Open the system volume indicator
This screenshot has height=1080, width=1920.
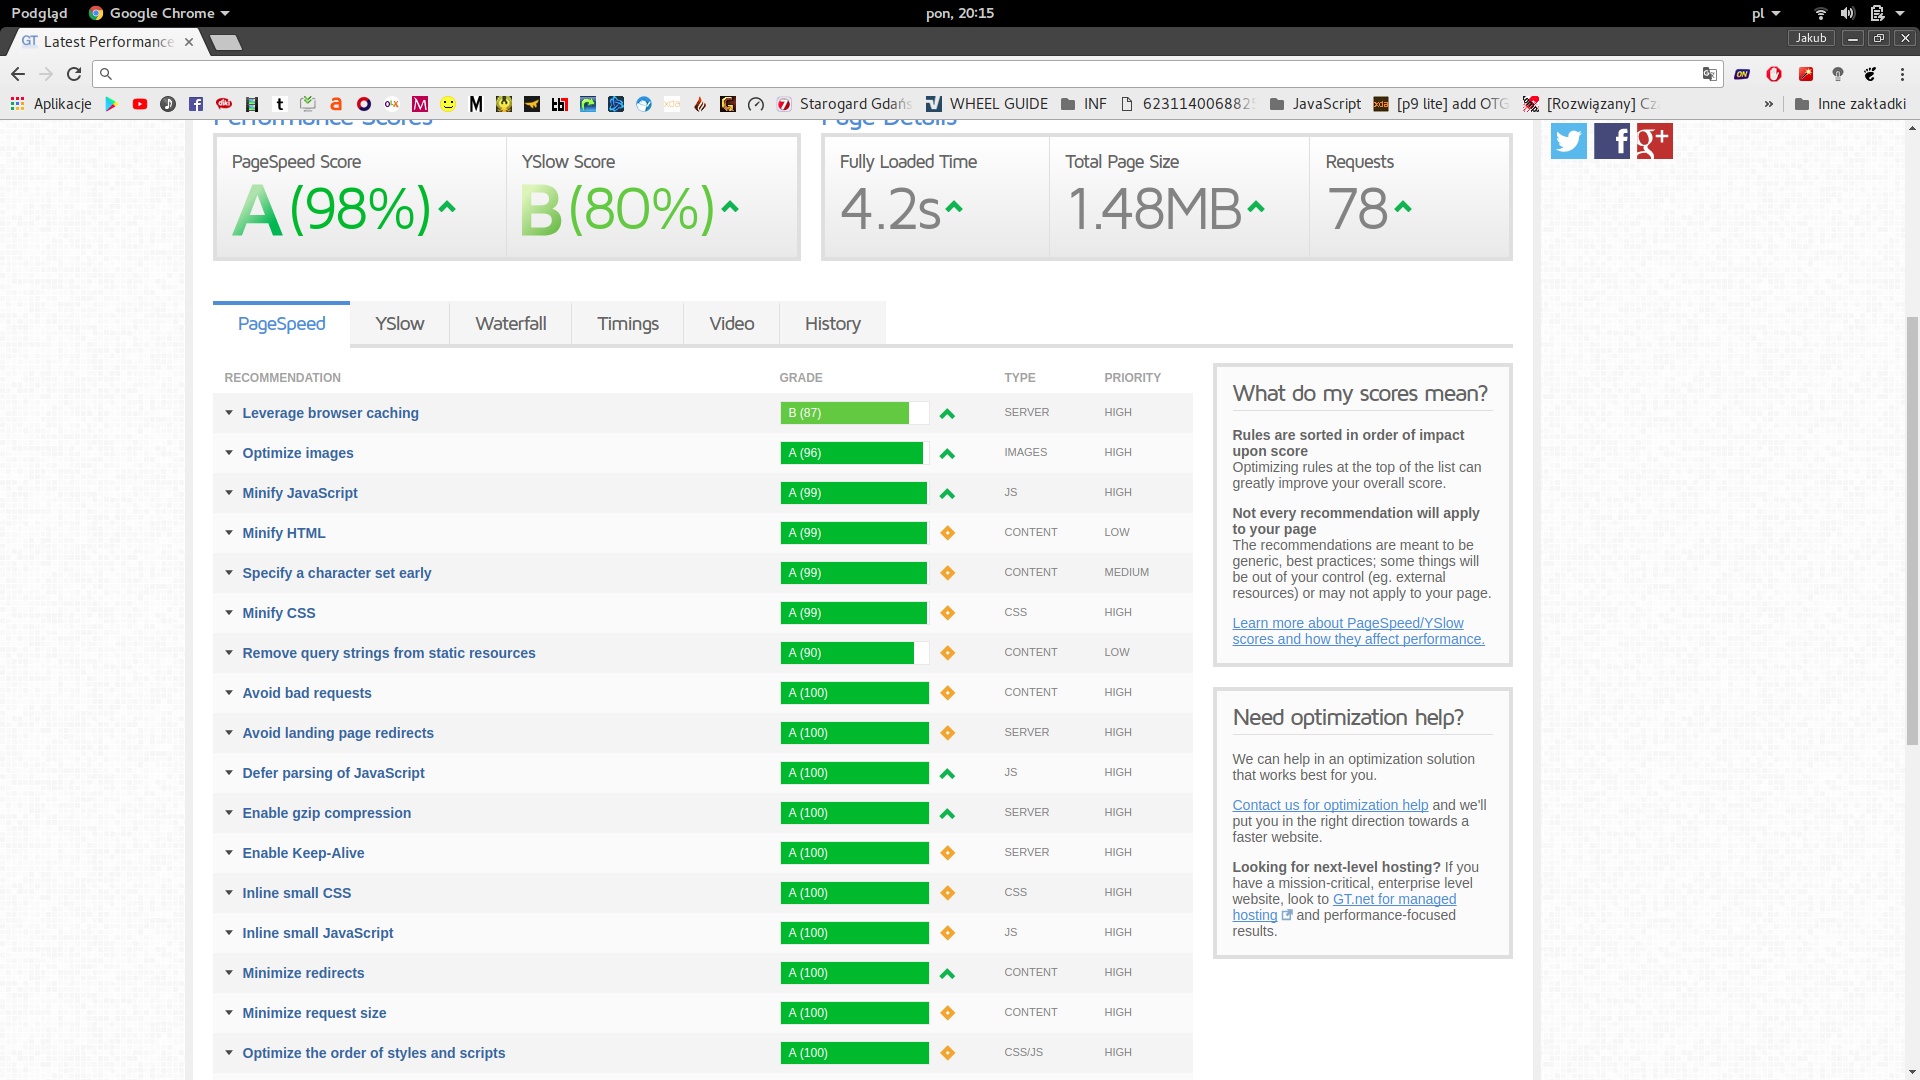tap(1847, 13)
